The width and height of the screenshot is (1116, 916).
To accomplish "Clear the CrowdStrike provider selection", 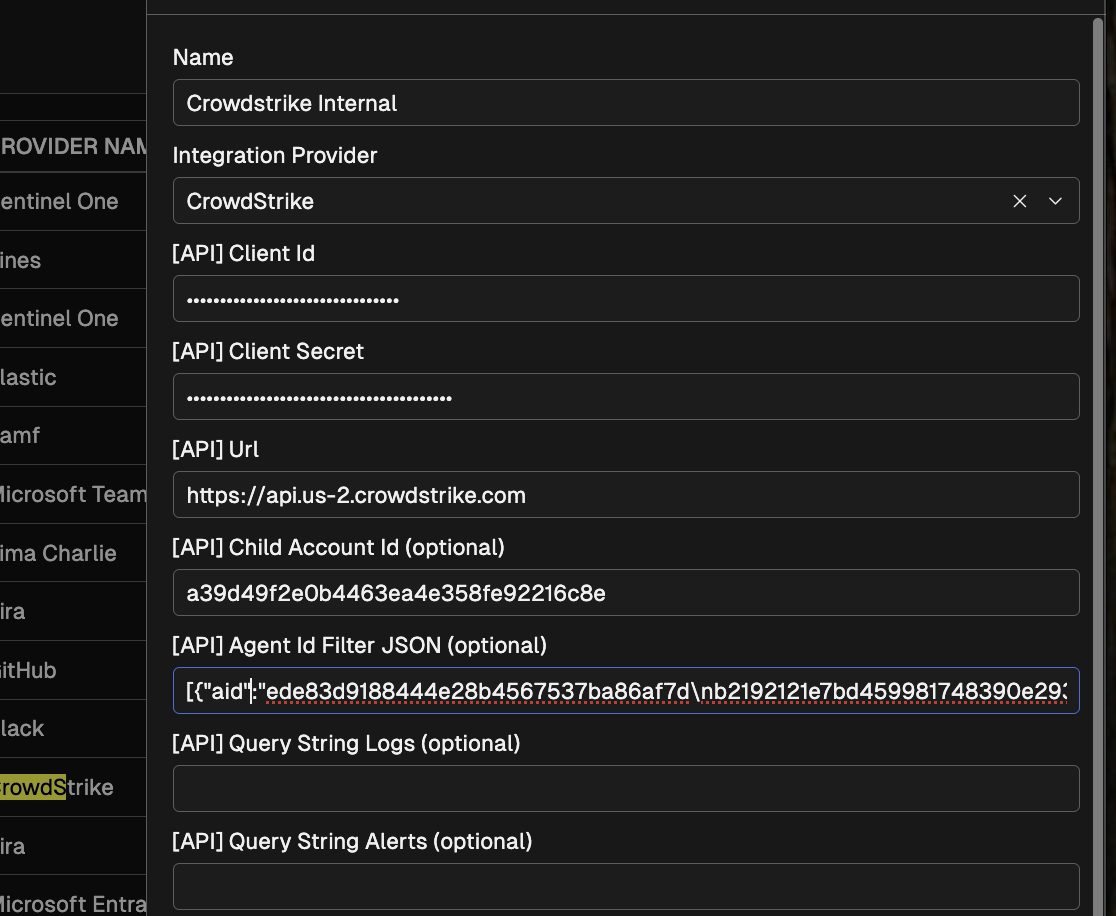I will tap(1019, 201).
